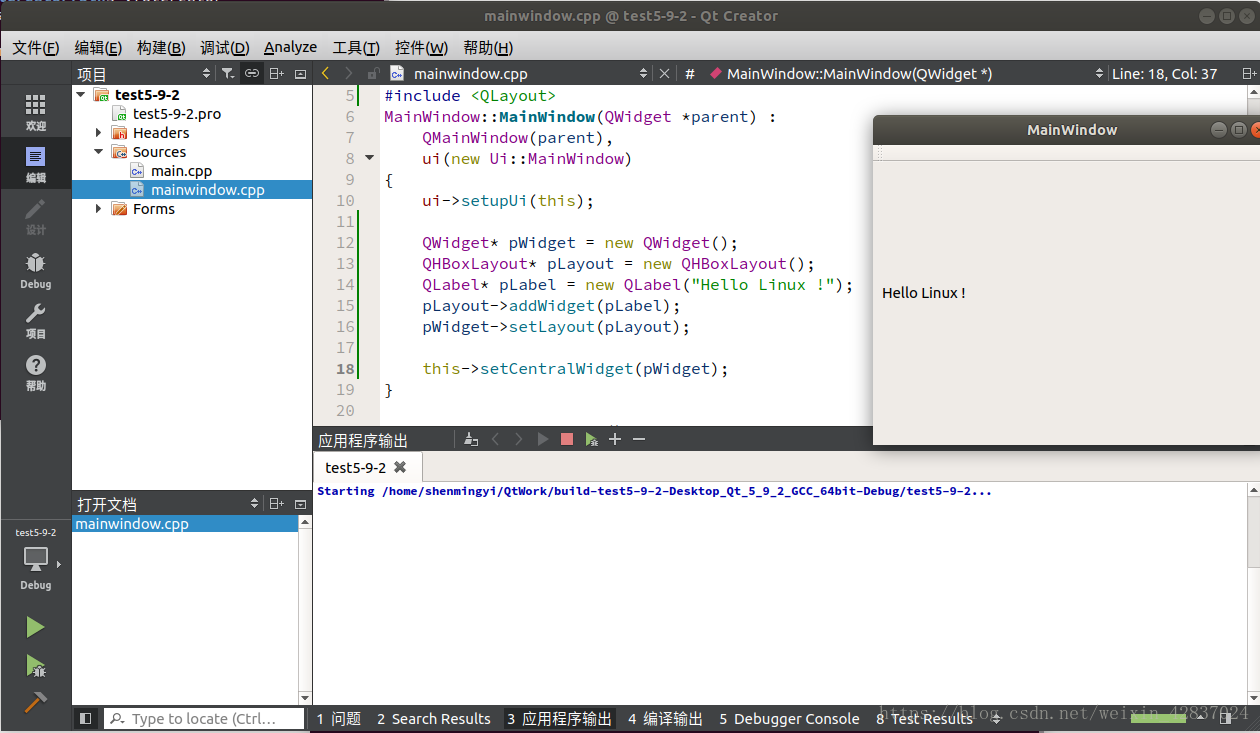Fold the code block at line 8

[x=369, y=158]
